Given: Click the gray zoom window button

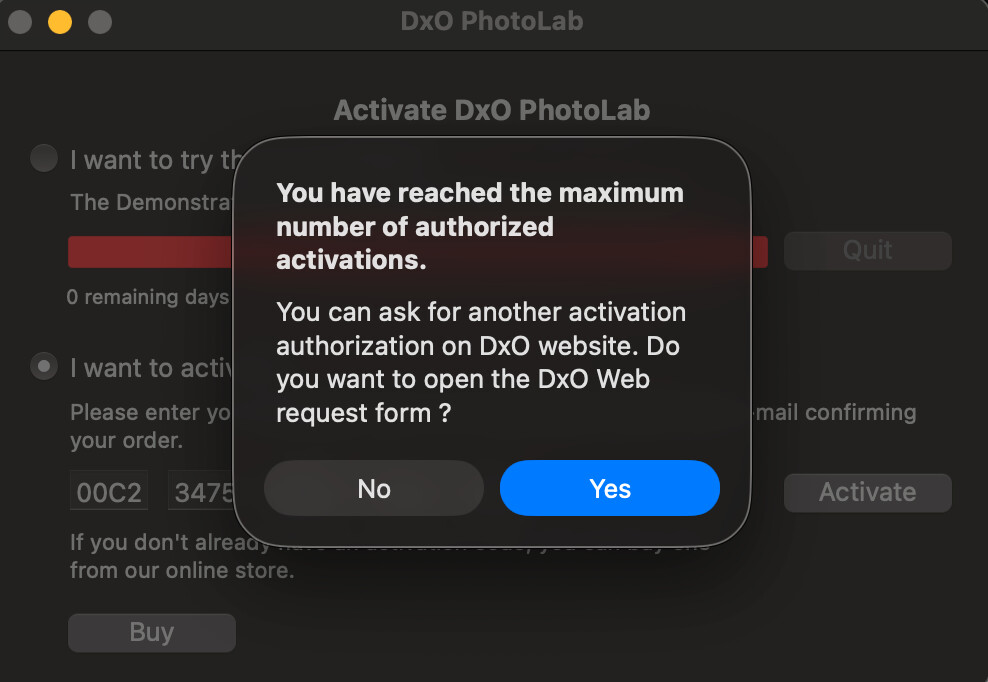Looking at the screenshot, I should 100,22.
